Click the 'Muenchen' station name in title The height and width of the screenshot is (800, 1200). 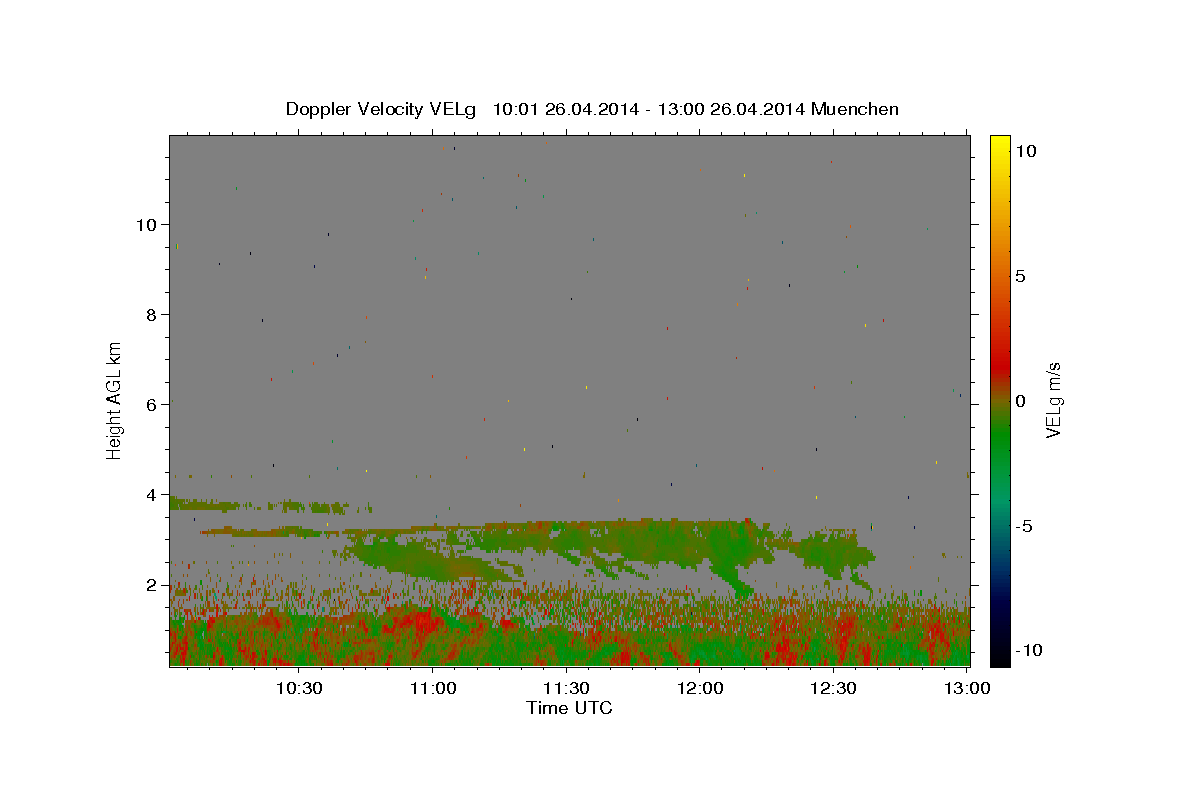point(855,109)
